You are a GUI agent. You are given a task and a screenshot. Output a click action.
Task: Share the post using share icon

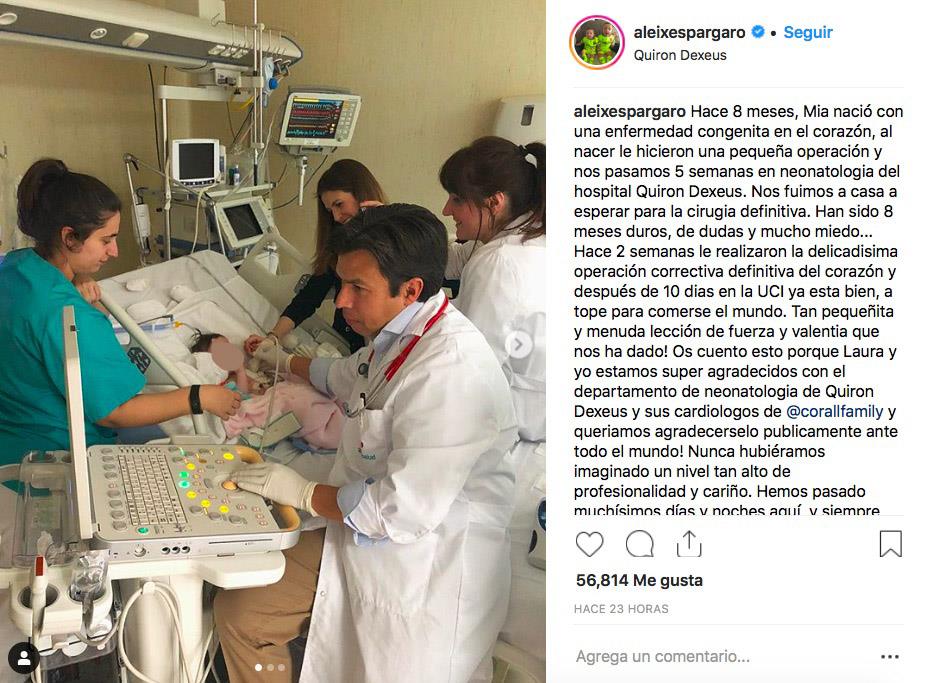[x=689, y=544]
